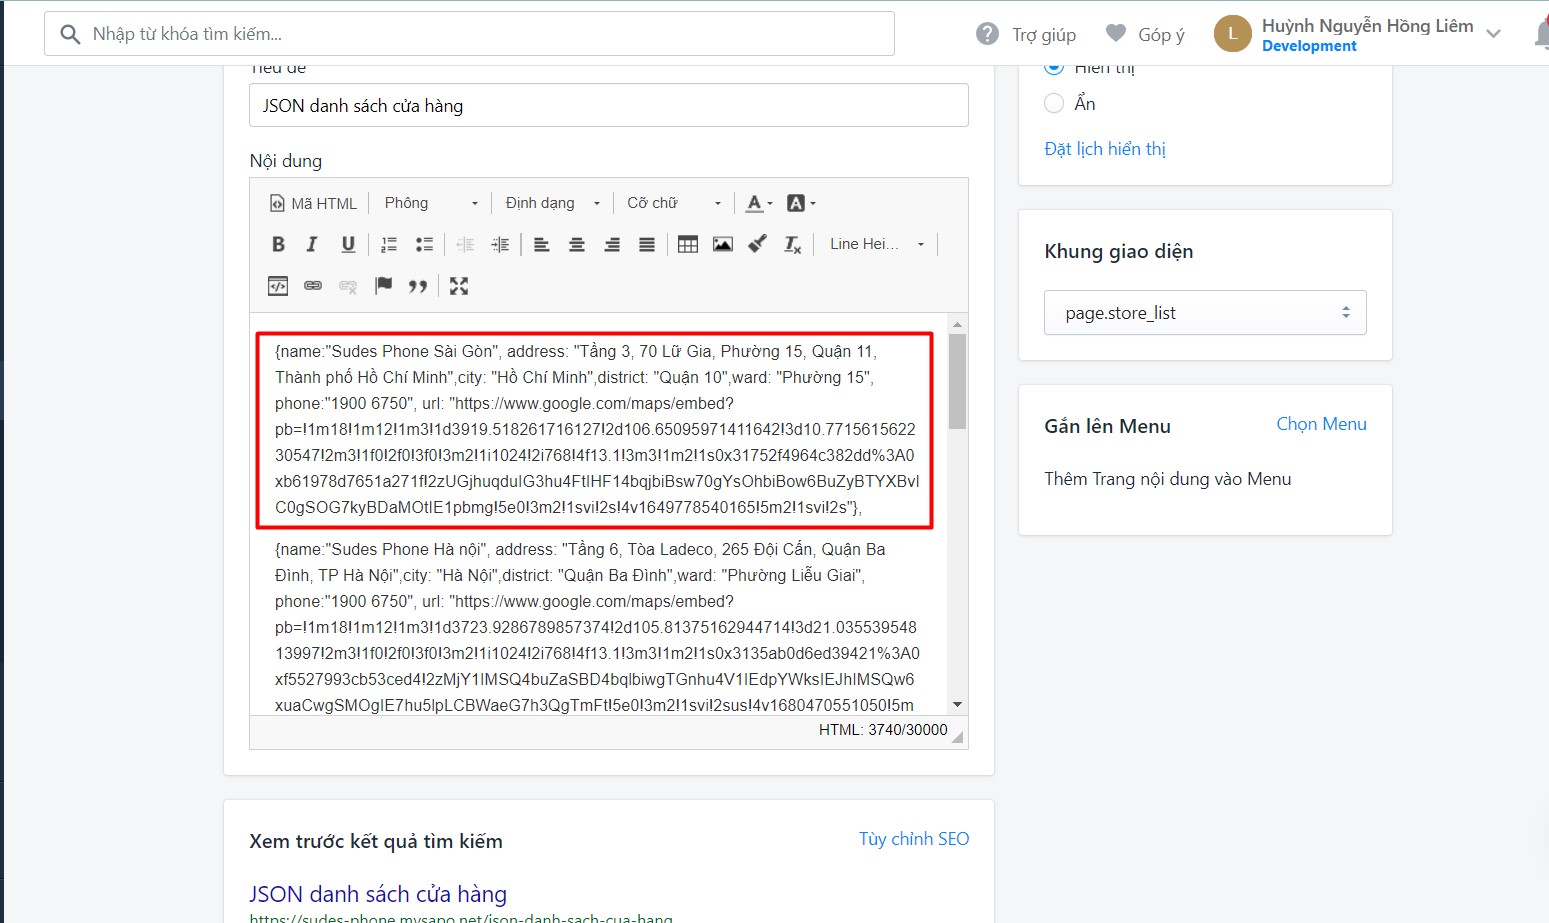The image size is (1549, 923).
Task: Click the Gắn lên Menu heading
Action: pos(1107,426)
